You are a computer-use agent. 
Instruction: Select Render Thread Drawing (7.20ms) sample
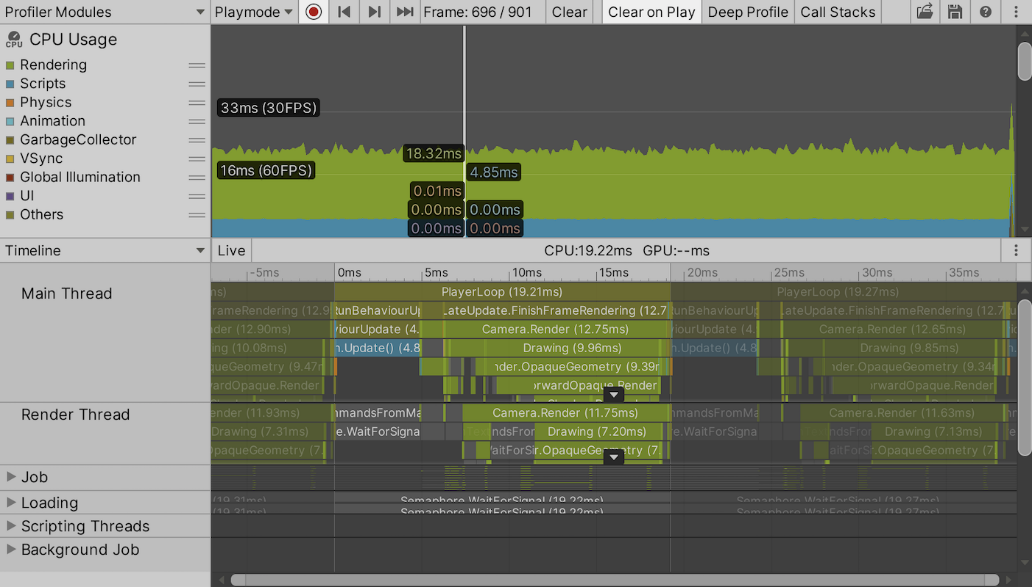(597, 432)
